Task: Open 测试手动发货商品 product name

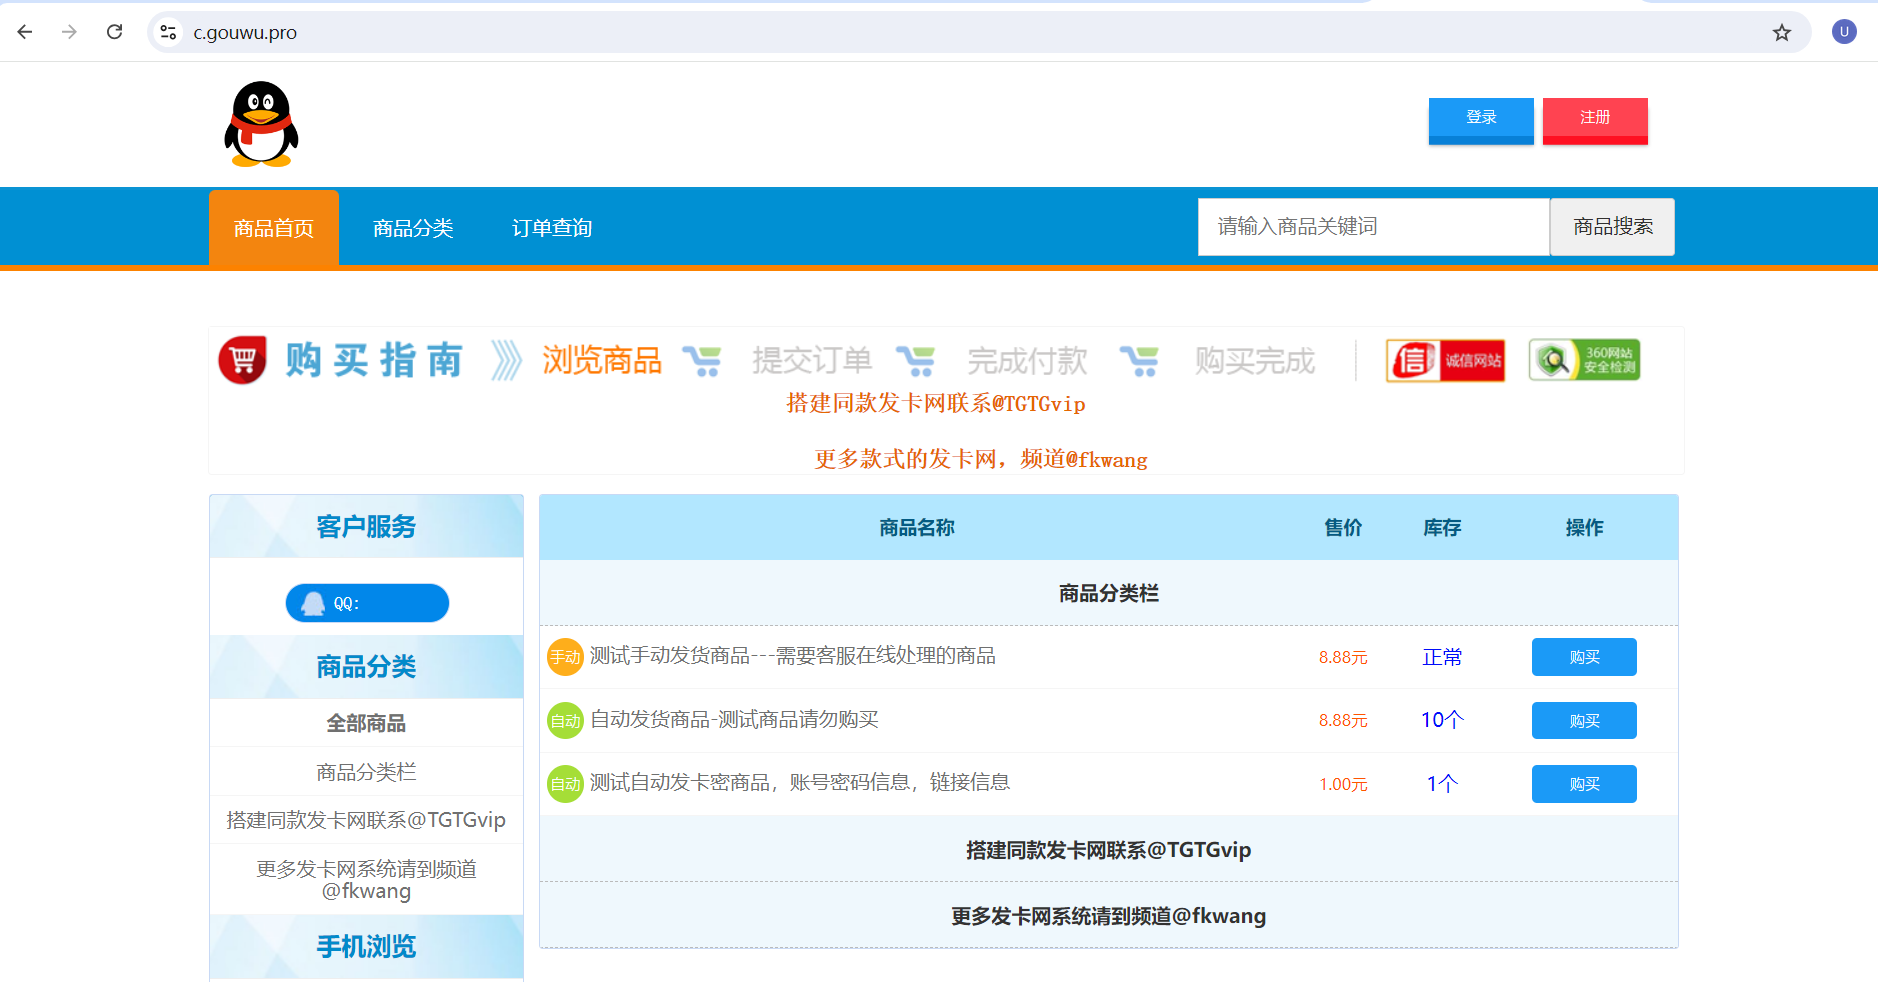Action: (793, 655)
